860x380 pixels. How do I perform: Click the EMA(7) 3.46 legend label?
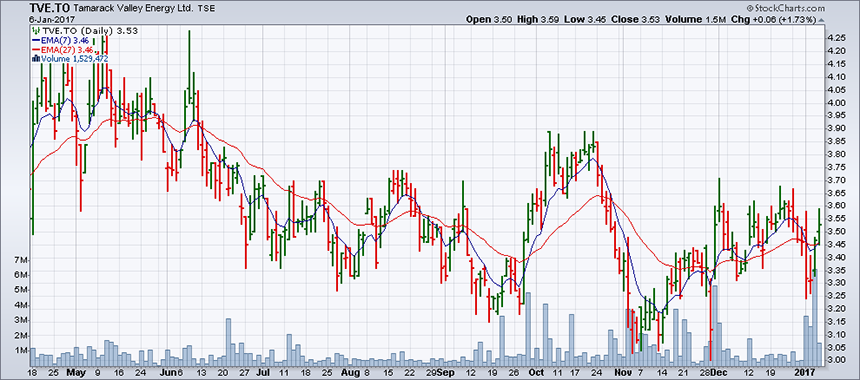pyautogui.click(x=66, y=41)
